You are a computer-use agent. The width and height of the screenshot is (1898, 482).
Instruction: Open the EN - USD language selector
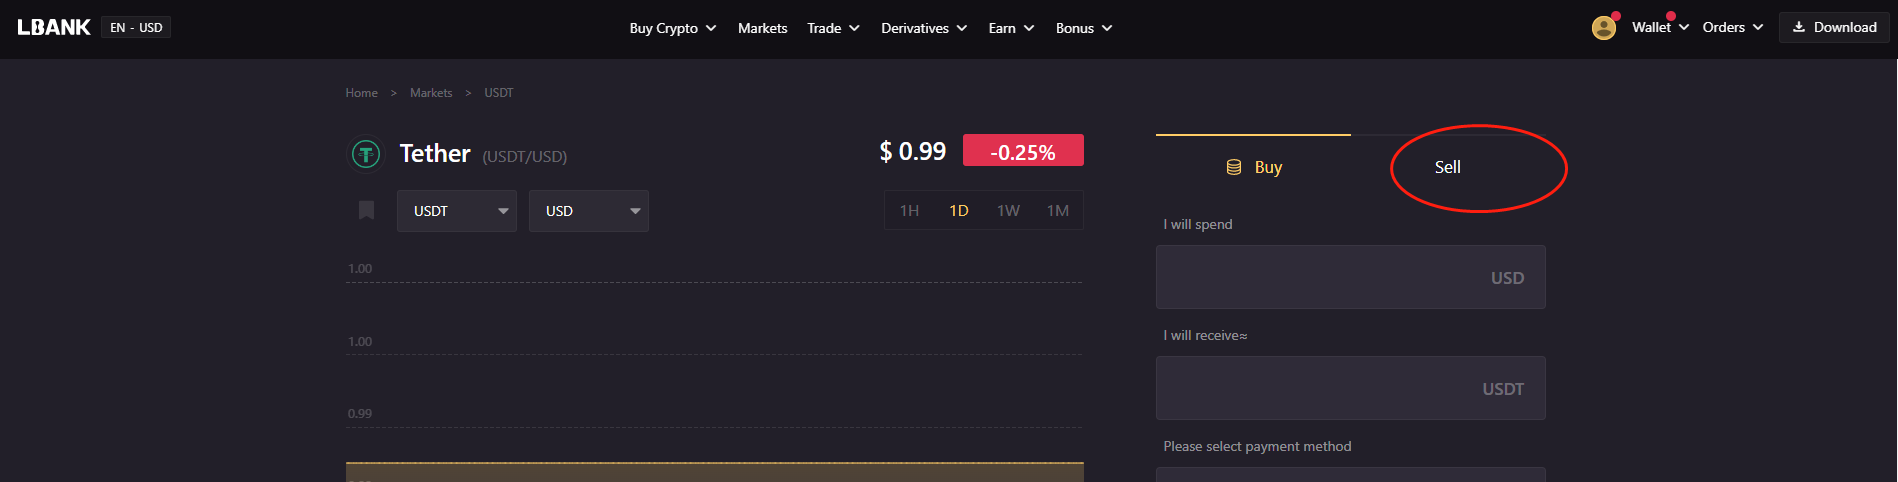136,27
